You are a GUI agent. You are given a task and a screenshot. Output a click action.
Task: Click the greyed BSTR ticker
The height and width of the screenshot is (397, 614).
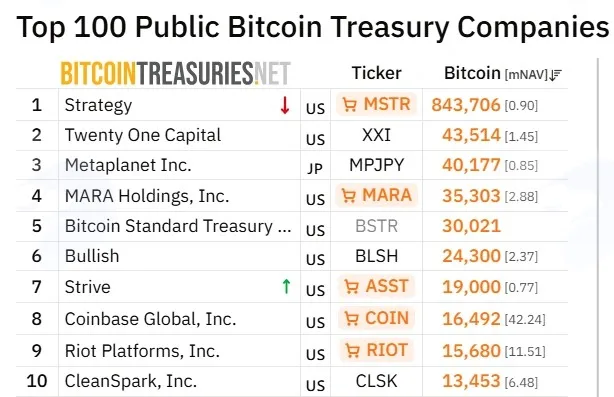pyautogui.click(x=376, y=226)
